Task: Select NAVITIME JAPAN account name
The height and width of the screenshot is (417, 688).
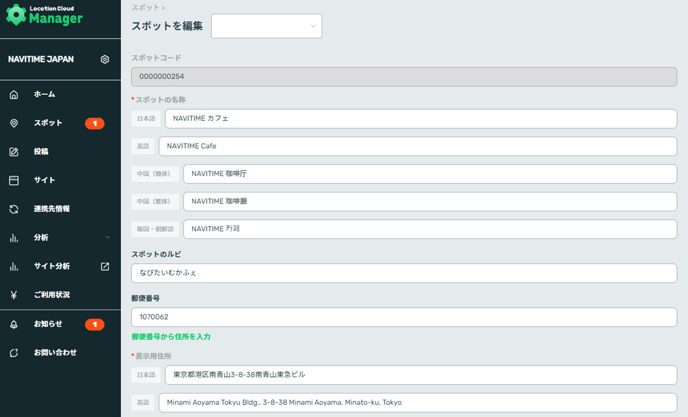Action: click(41, 59)
